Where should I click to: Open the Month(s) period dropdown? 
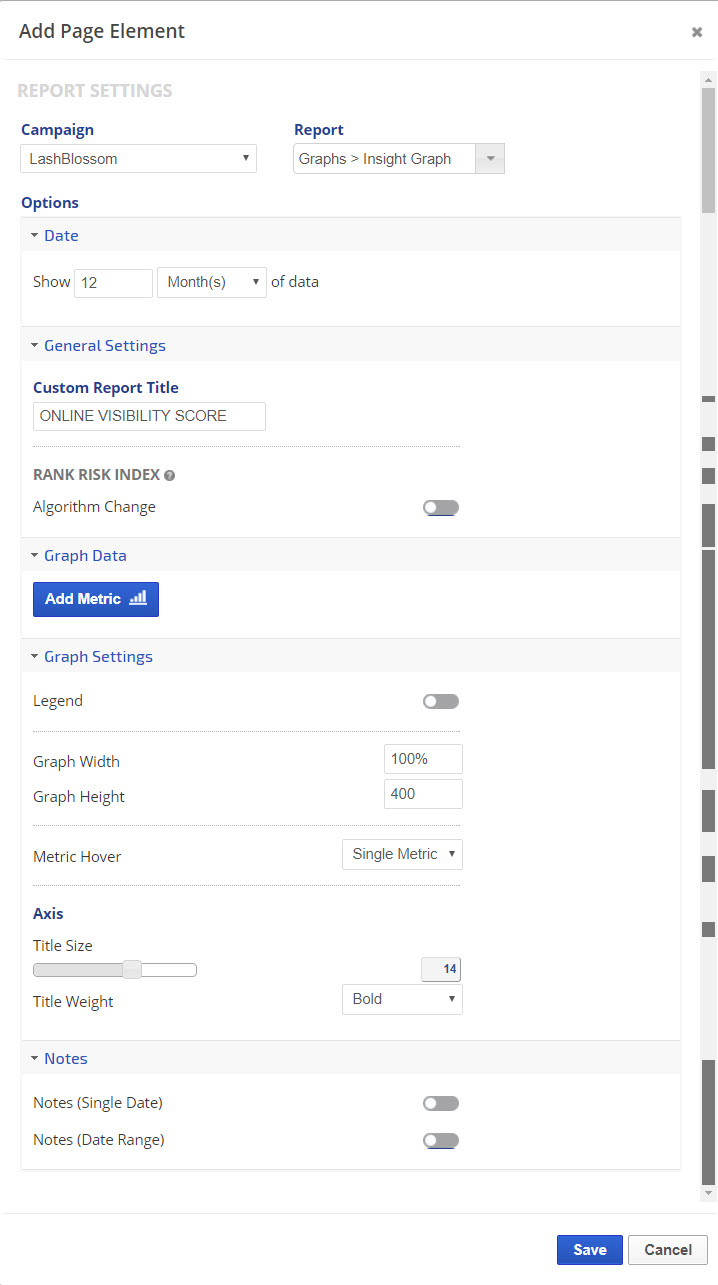tap(212, 283)
